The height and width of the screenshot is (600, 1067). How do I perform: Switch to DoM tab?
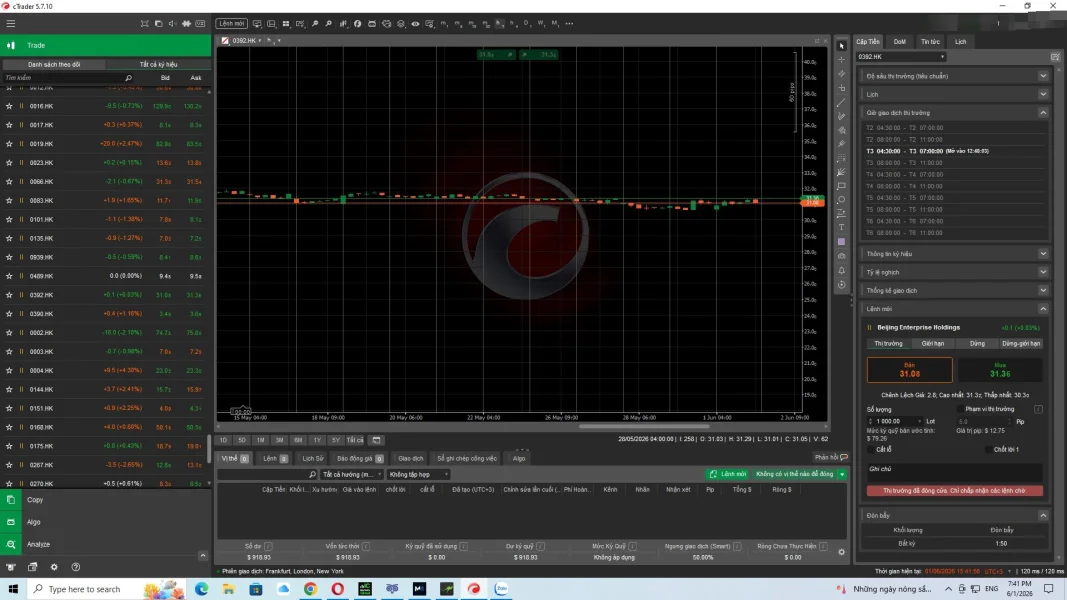coord(900,41)
